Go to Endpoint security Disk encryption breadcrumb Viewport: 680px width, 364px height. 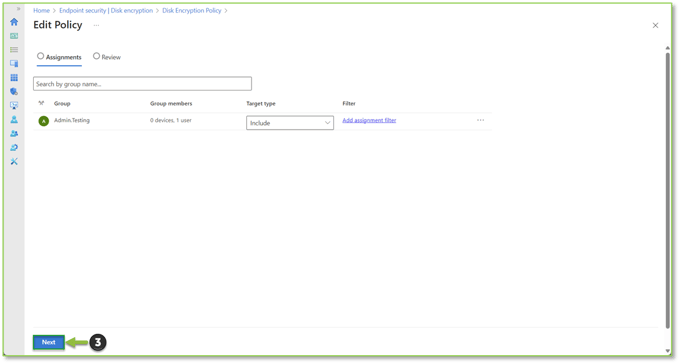pyautogui.click(x=106, y=10)
